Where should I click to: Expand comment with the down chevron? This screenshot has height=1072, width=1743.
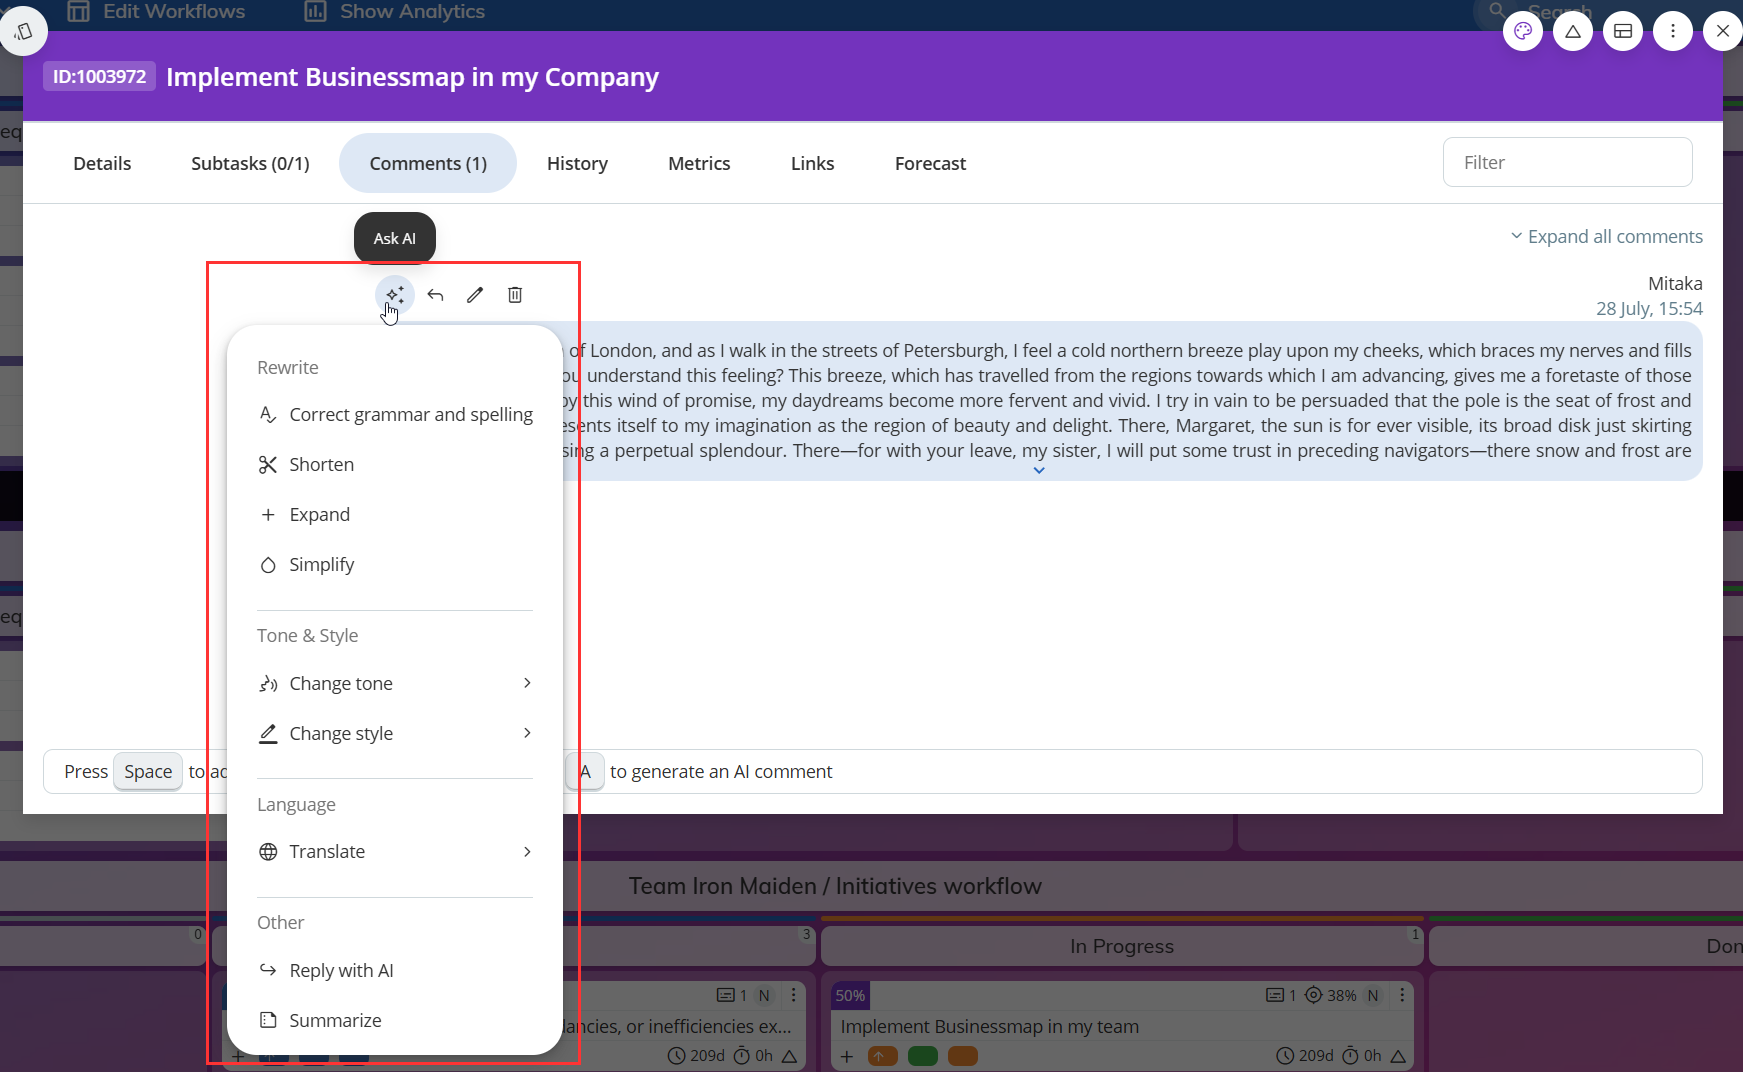1039,470
